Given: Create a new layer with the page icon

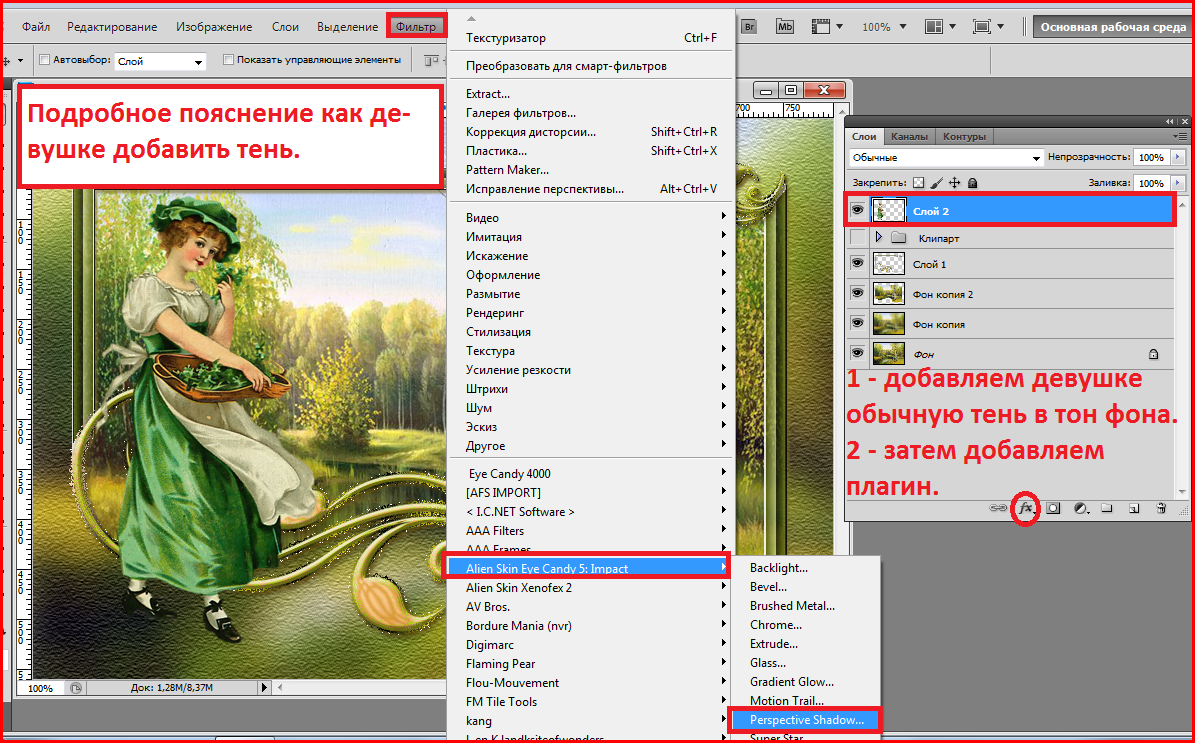Looking at the screenshot, I should (1134, 508).
